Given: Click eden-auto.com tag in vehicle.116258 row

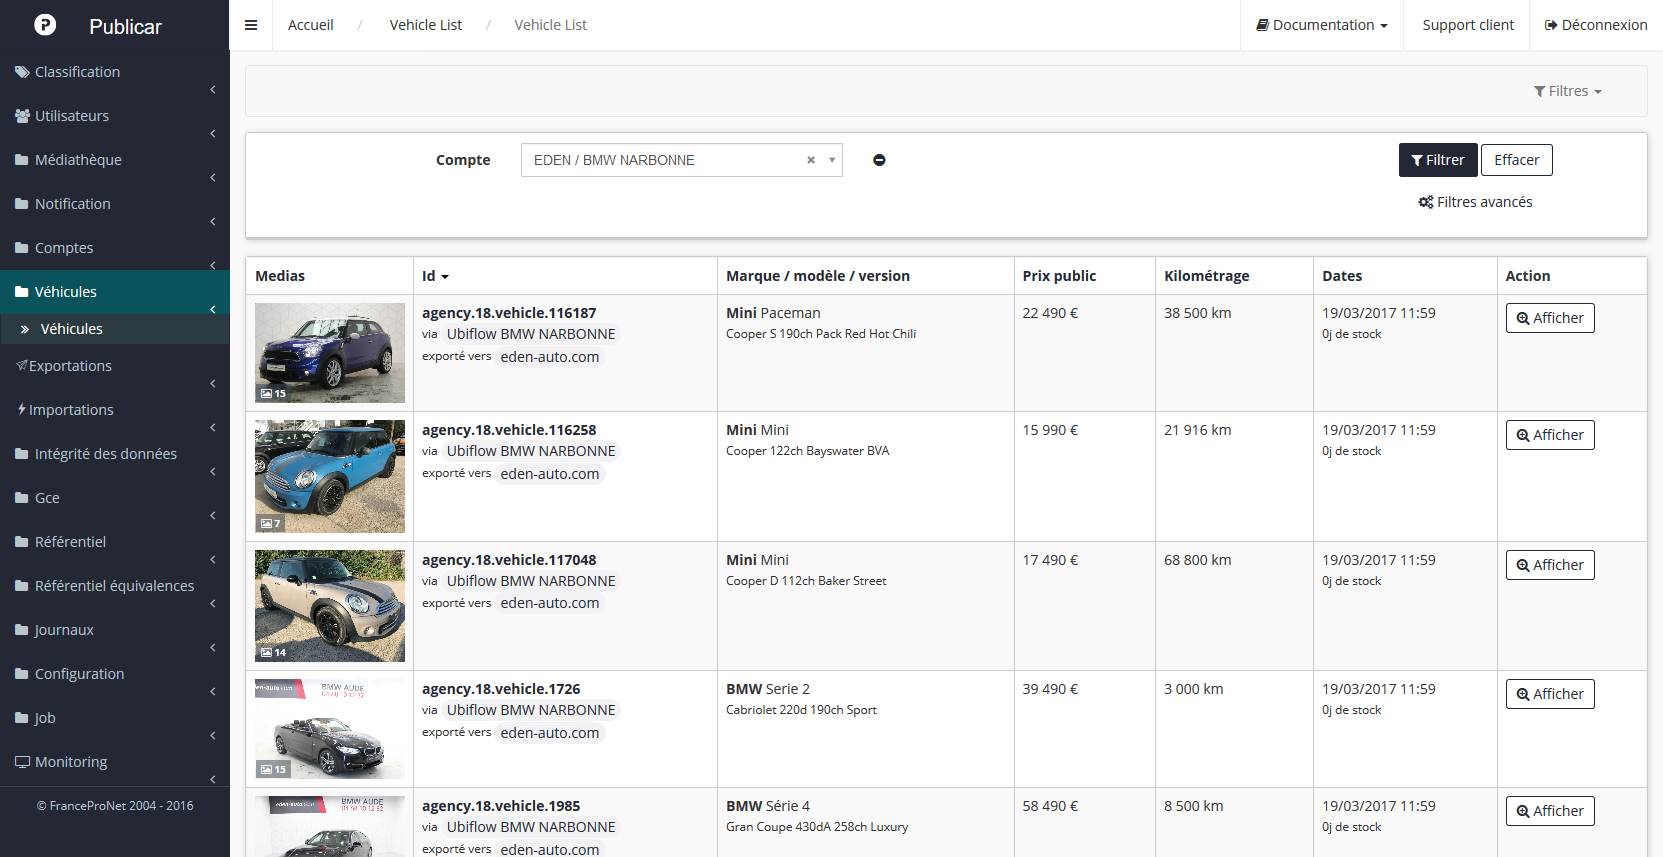Looking at the screenshot, I should pos(550,474).
